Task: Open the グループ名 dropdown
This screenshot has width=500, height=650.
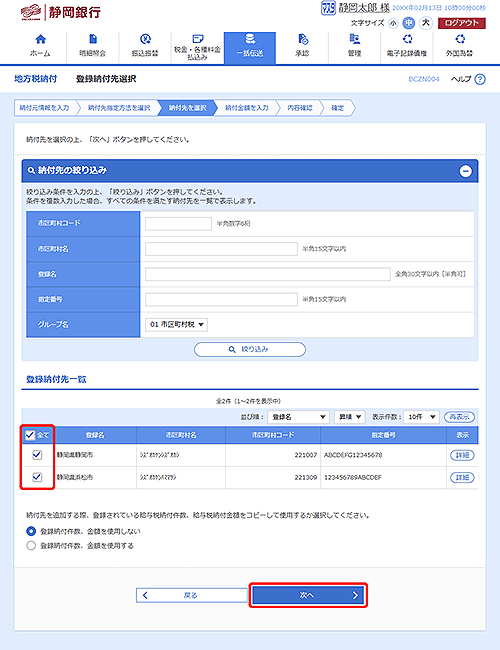Action: [176, 325]
